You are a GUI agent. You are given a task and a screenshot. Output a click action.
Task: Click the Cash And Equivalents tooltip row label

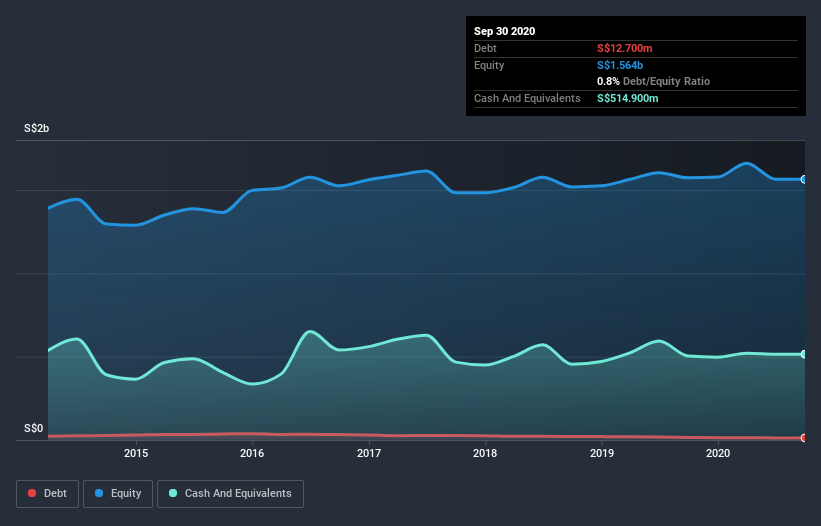527,98
